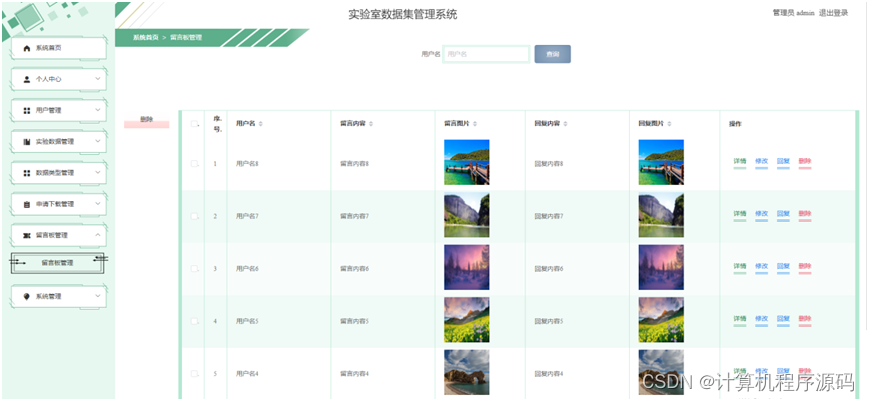Click the pink batch 删除 button left of table
869x401 pixels.
coord(146,120)
